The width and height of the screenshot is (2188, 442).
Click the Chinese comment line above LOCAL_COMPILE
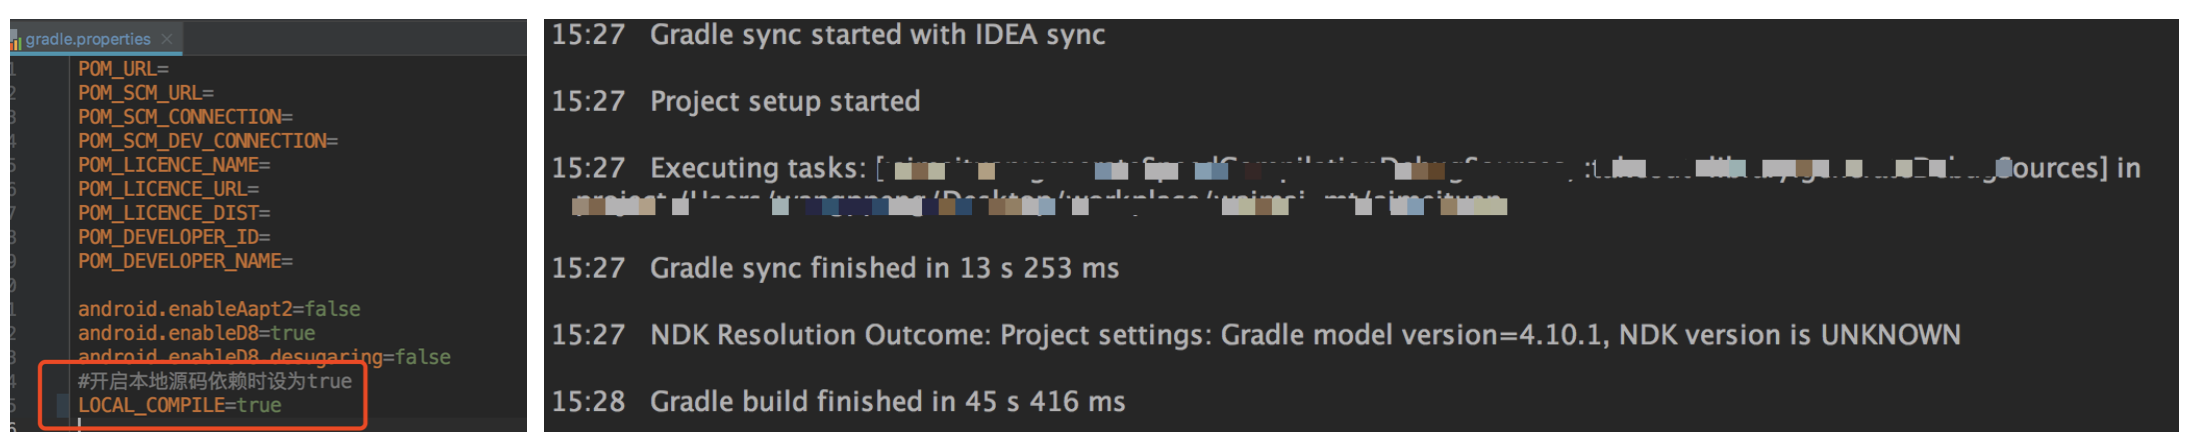(x=214, y=381)
